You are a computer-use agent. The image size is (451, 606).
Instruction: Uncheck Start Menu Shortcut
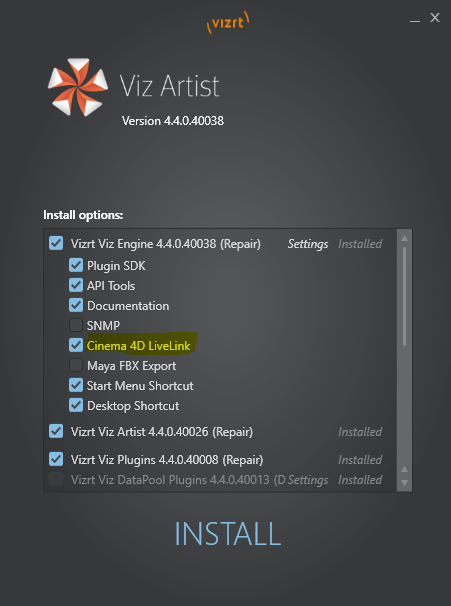(x=76, y=385)
